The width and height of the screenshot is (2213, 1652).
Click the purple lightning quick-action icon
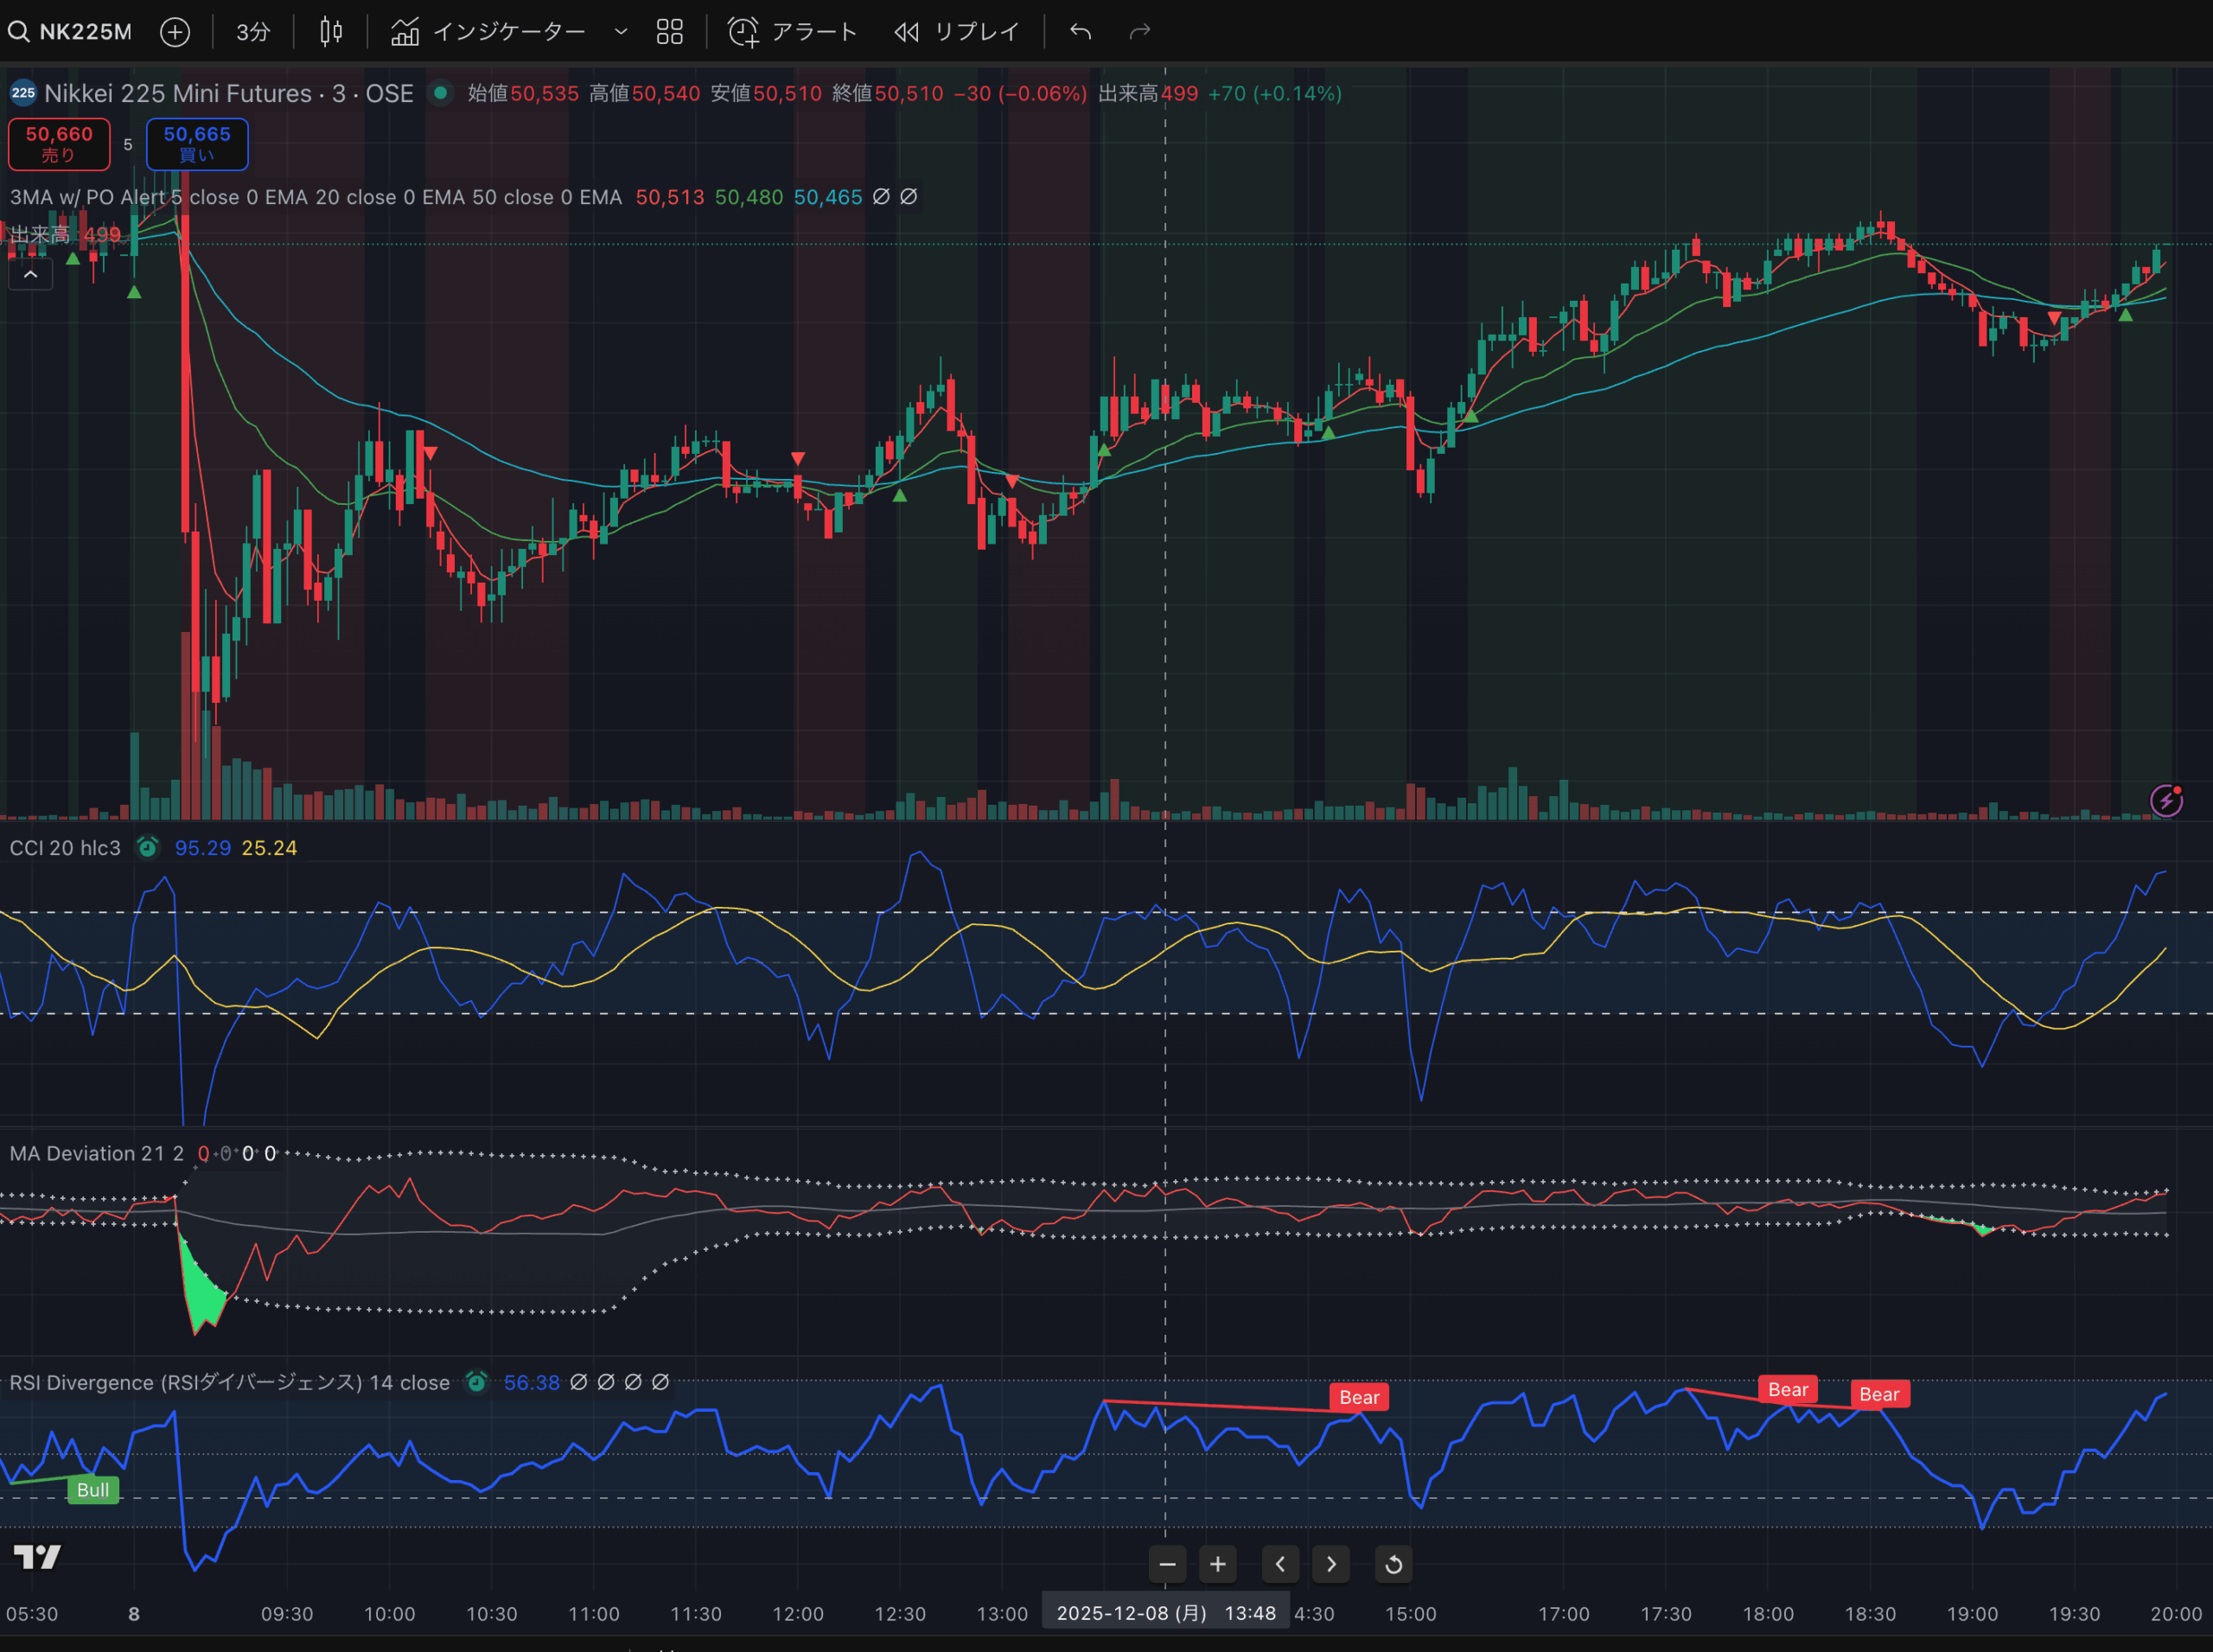coord(2166,800)
